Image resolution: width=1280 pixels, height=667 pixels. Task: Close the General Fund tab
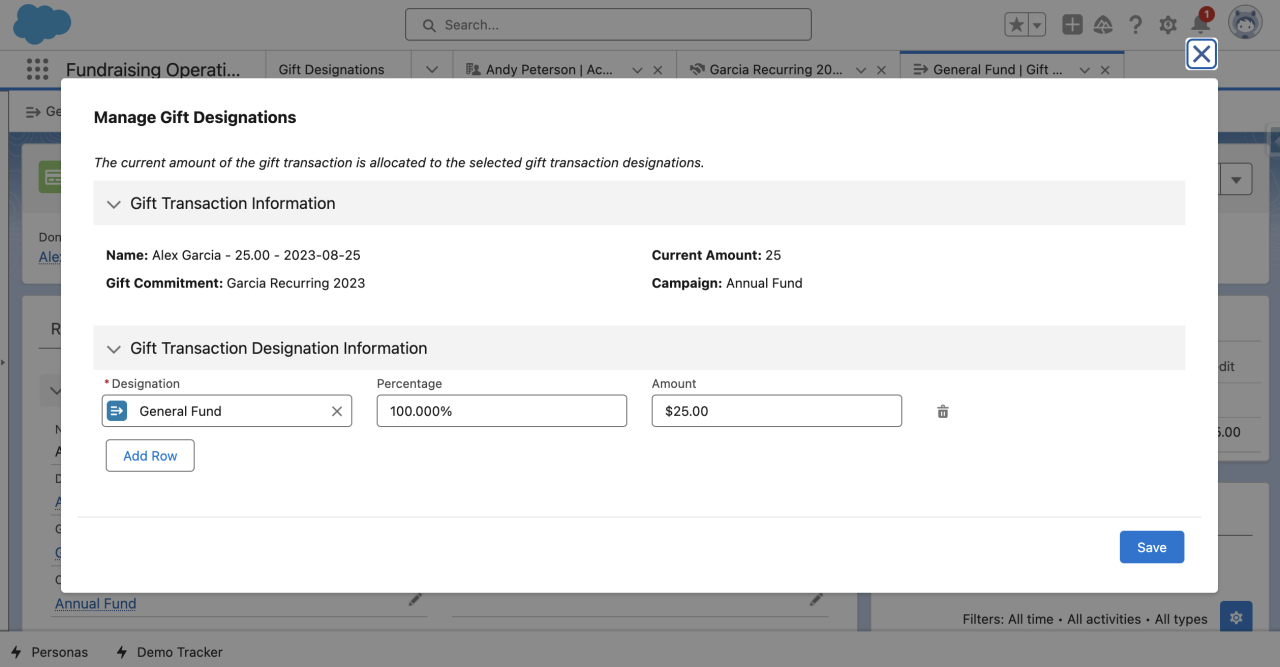point(1105,70)
